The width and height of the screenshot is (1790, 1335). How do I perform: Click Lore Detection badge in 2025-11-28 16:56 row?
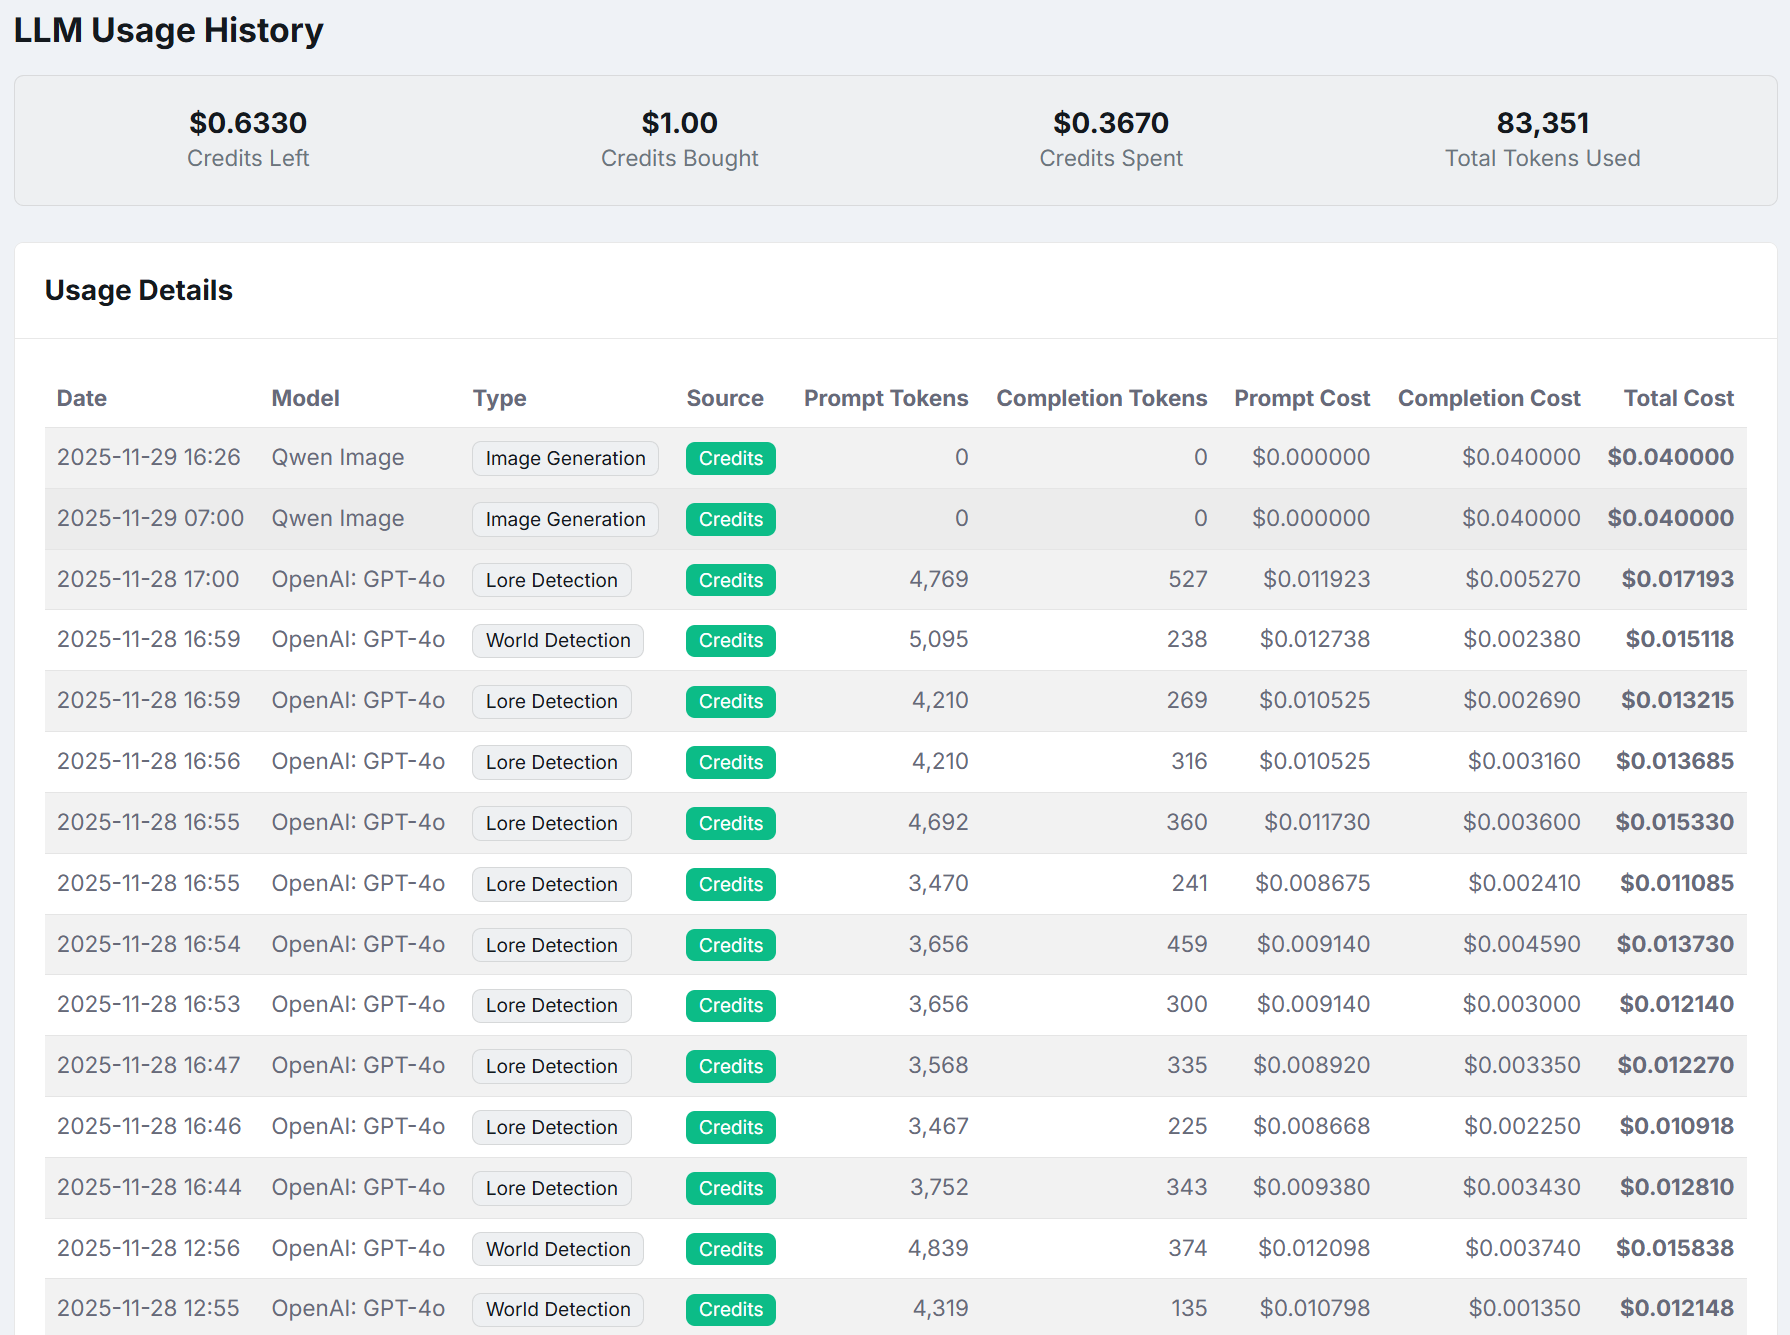[552, 762]
